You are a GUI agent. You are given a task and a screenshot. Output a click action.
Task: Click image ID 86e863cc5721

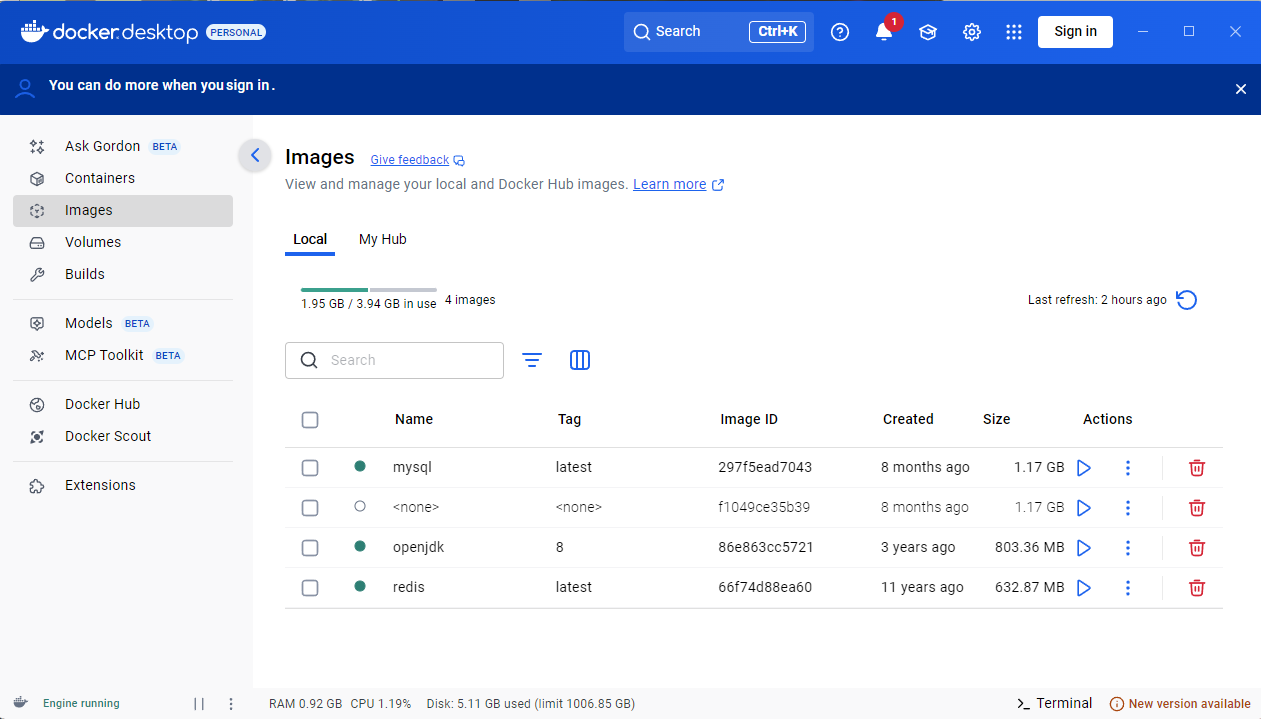[765, 547]
